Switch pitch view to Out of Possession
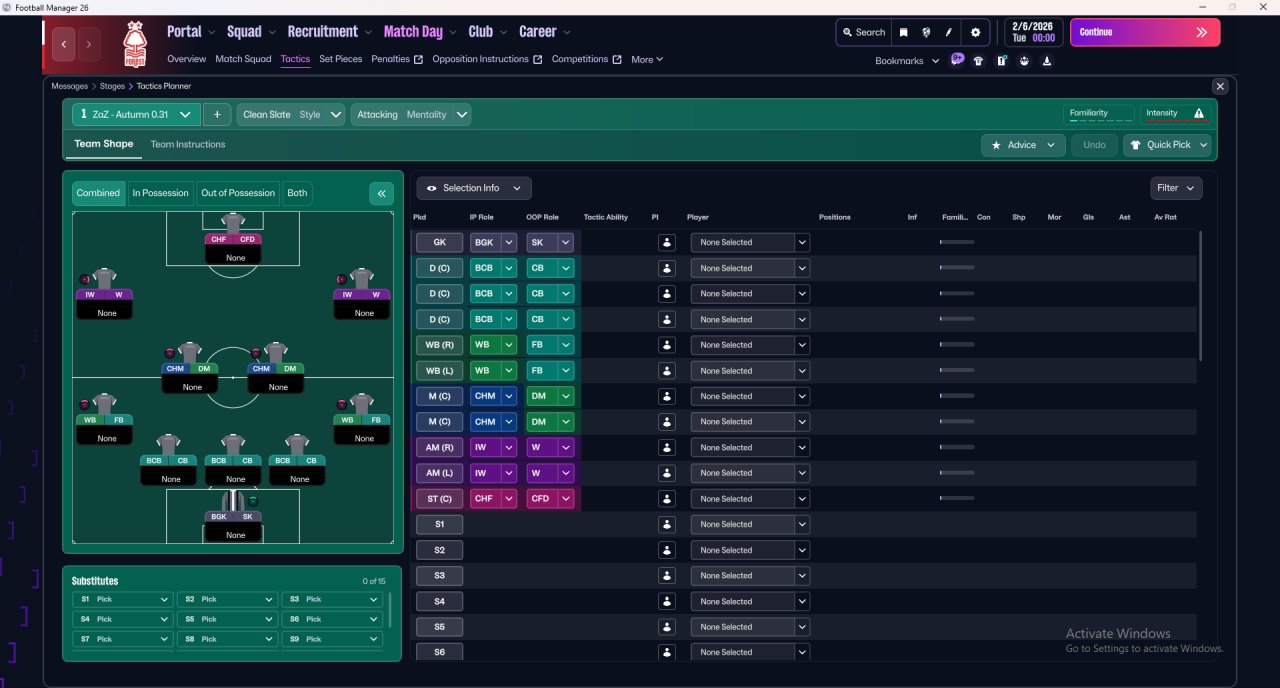 (238, 193)
